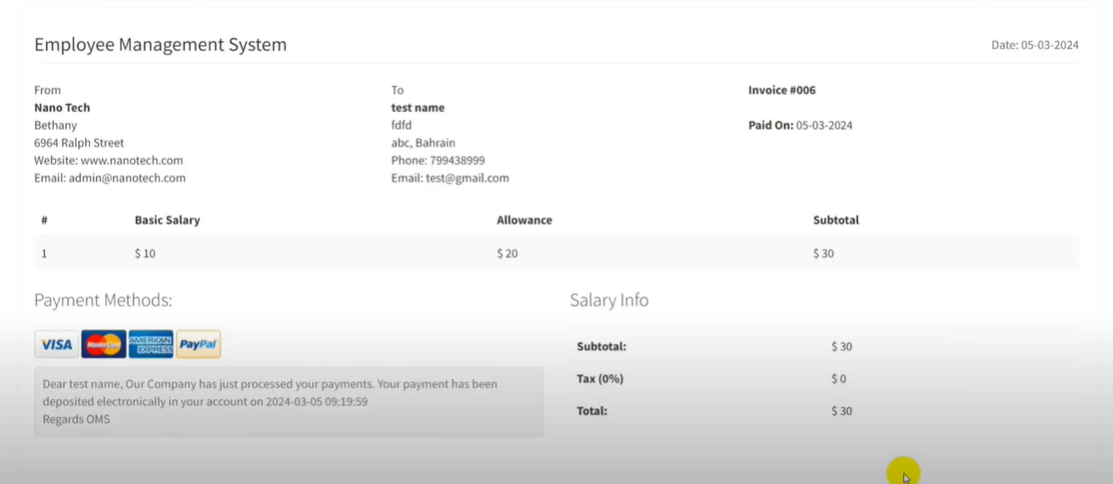
Task: Click the Employee Management System heading
Action: pyautogui.click(x=160, y=45)
